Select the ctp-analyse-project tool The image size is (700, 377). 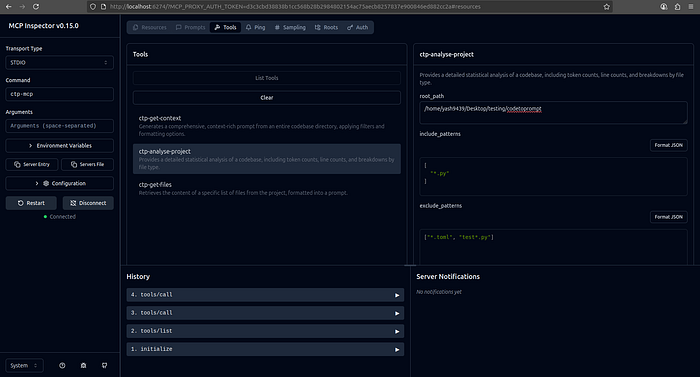[x=267, y=159]
